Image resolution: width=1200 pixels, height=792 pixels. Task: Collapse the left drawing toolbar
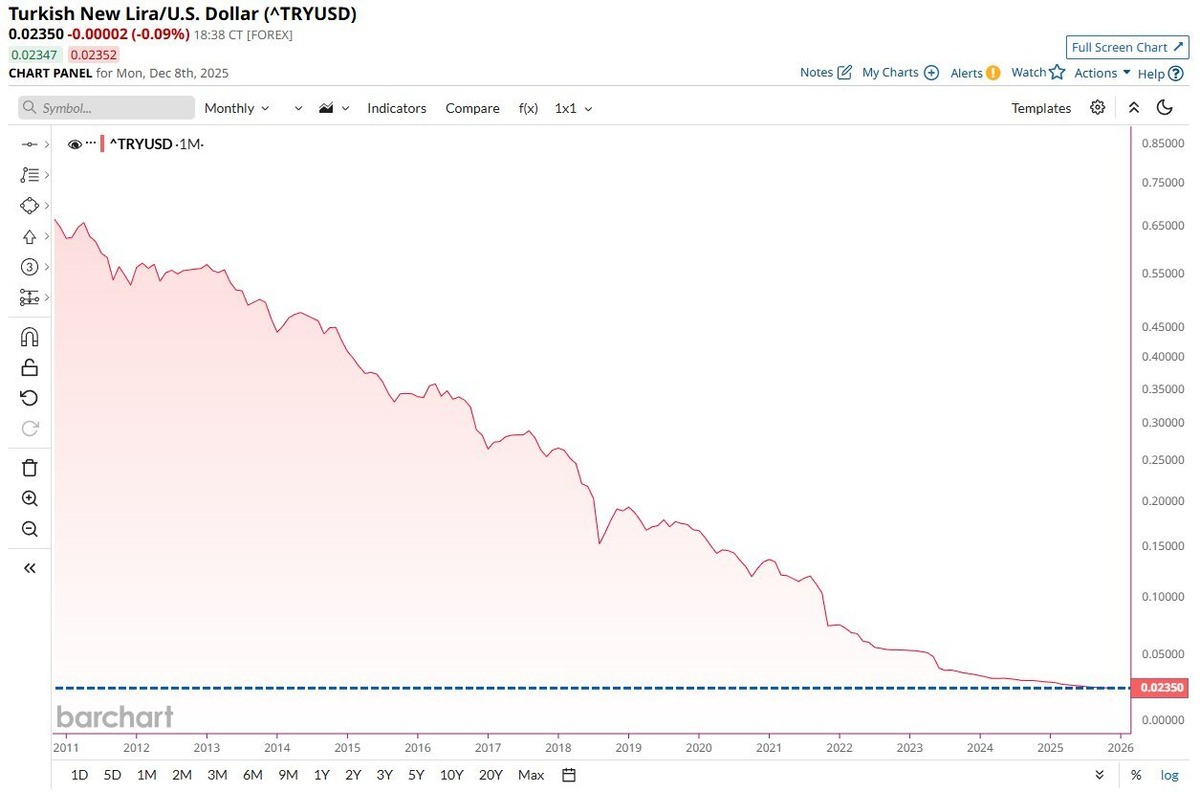click(29, 568)
